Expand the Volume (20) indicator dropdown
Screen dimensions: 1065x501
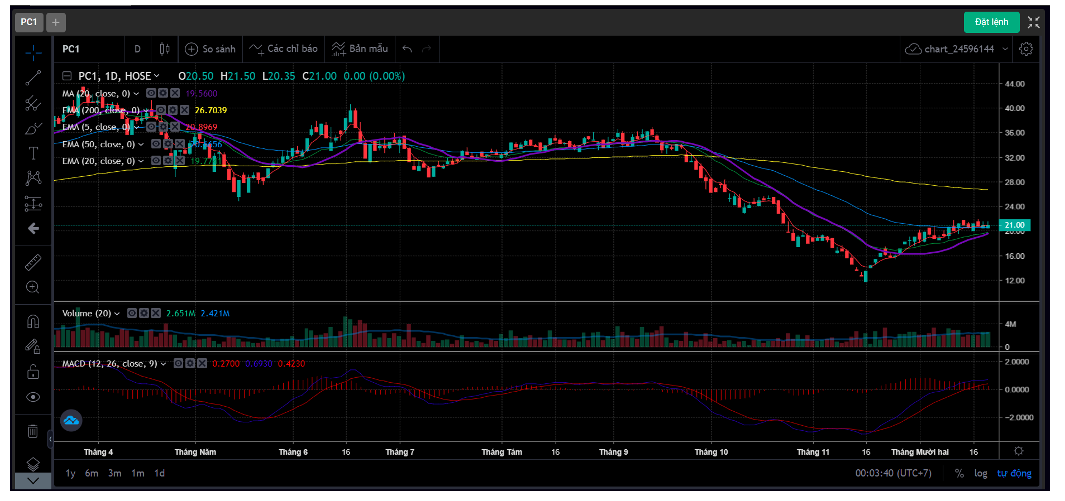point(118,313)
